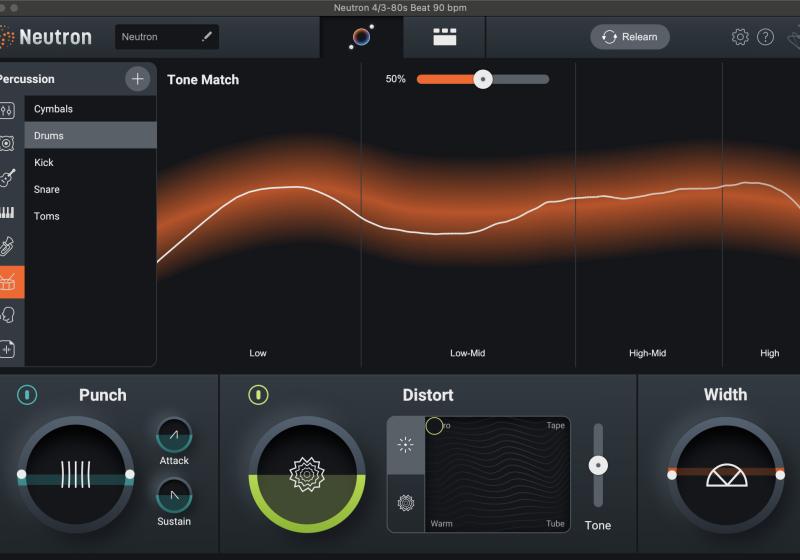Click the window title Neutron 4/3-80s Beat
This screenshot has height=560, width=800.
click(x=400, y=8)
